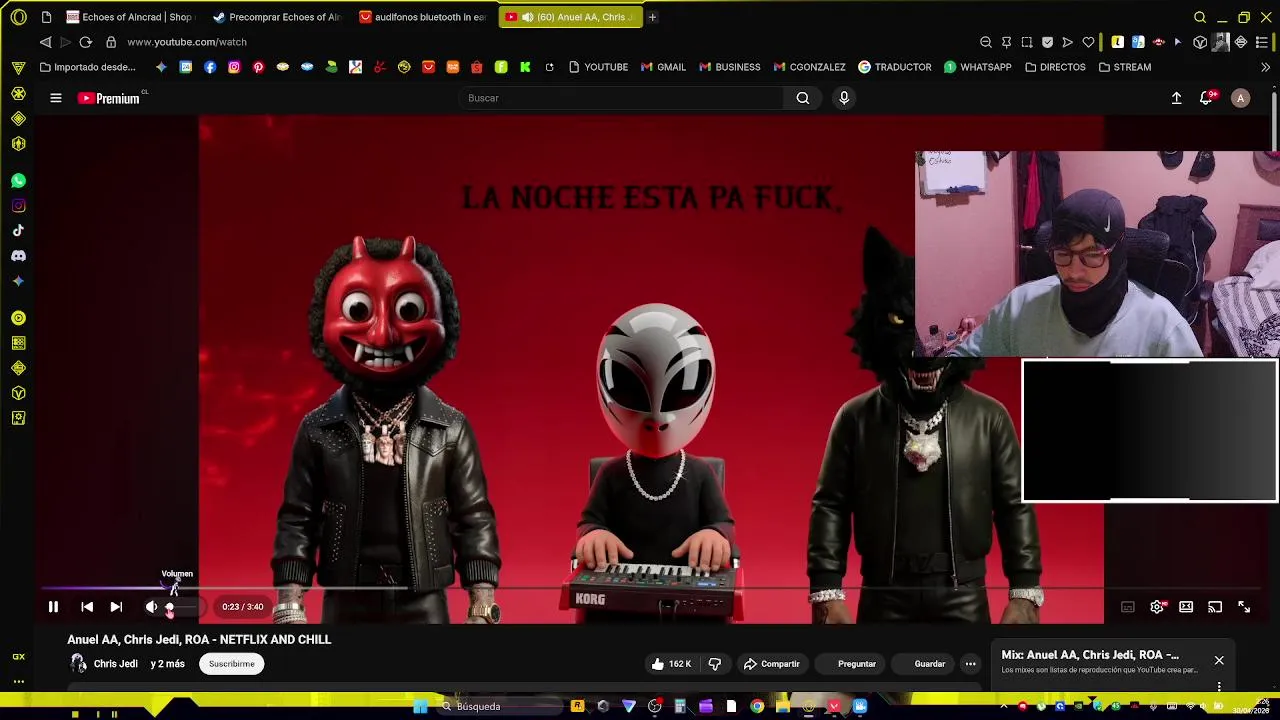Open the 'Importado desde...' bookmarks folder

tap(87, 67)
